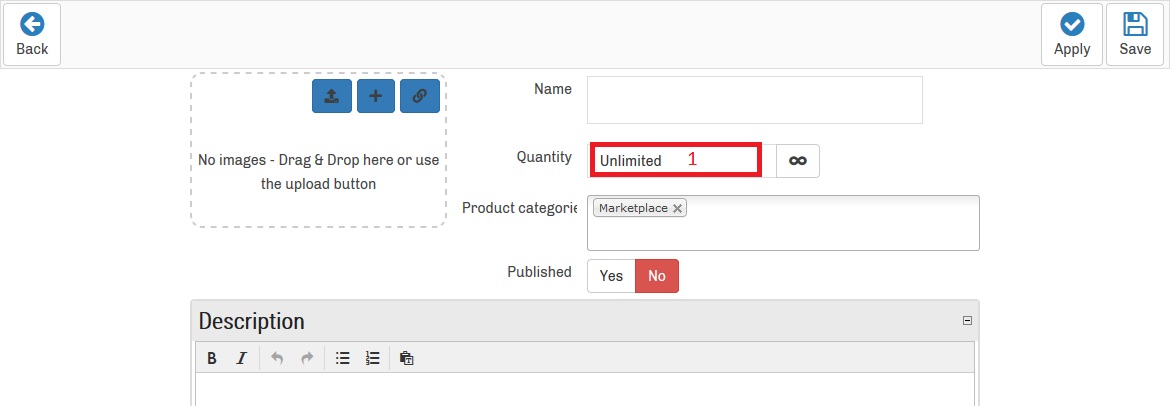Click the undo arrow in editor
The image size is (1170, 406).
coord(277,358)
